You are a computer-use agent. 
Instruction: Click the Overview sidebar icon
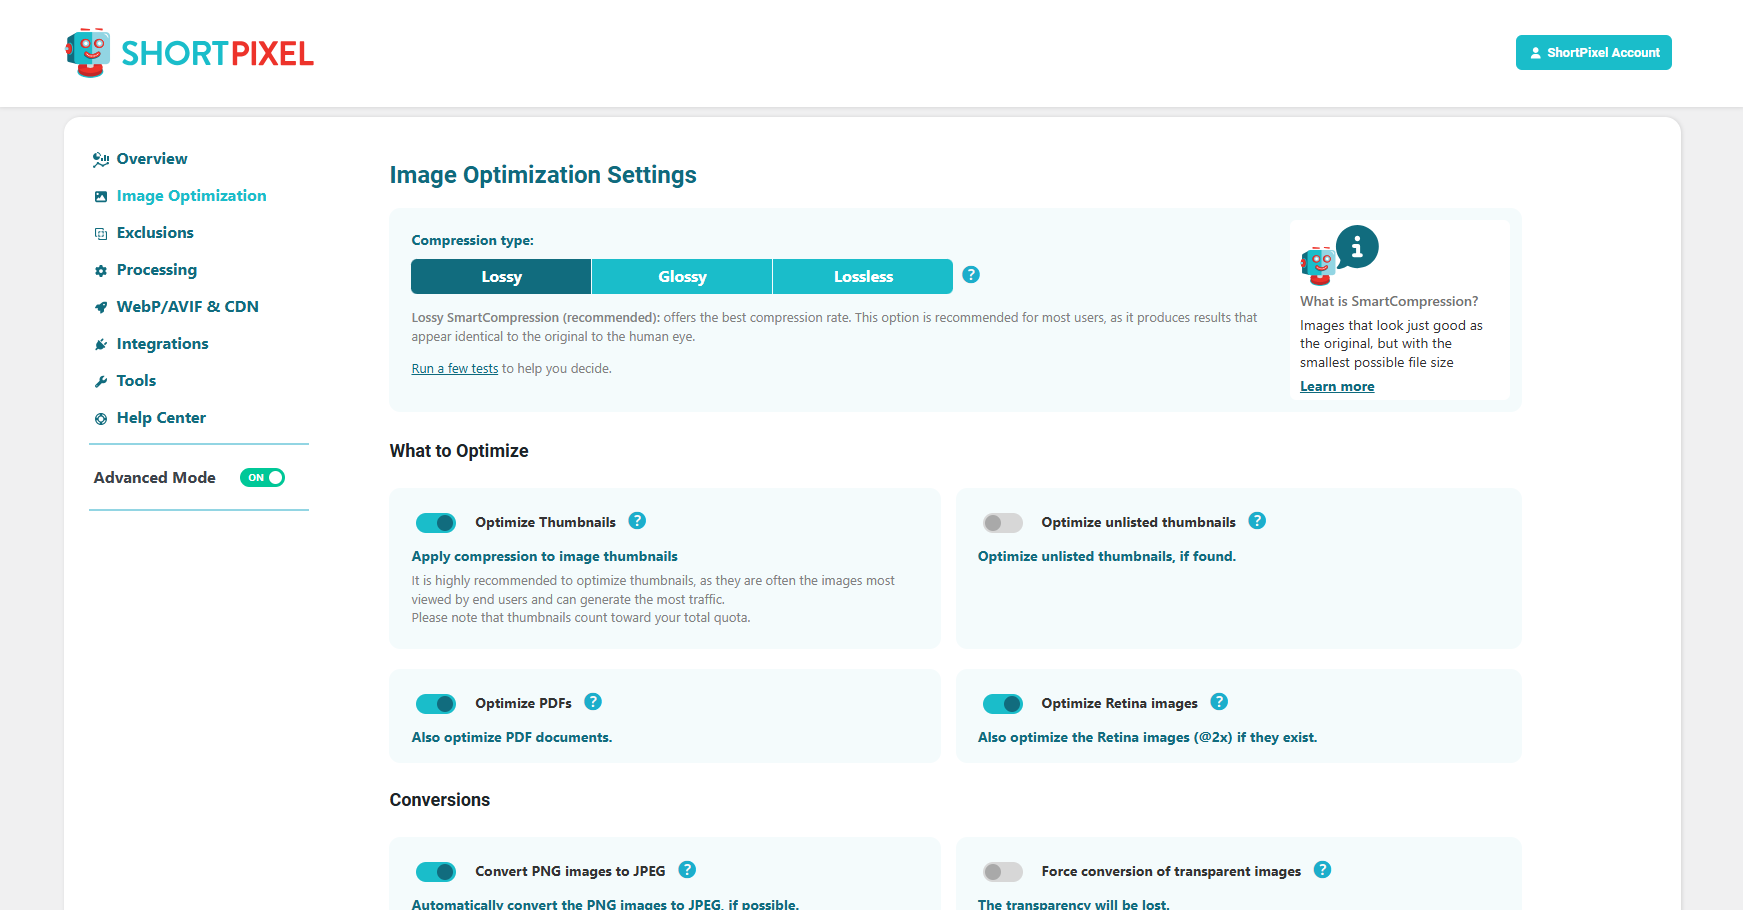click(101, 160)
